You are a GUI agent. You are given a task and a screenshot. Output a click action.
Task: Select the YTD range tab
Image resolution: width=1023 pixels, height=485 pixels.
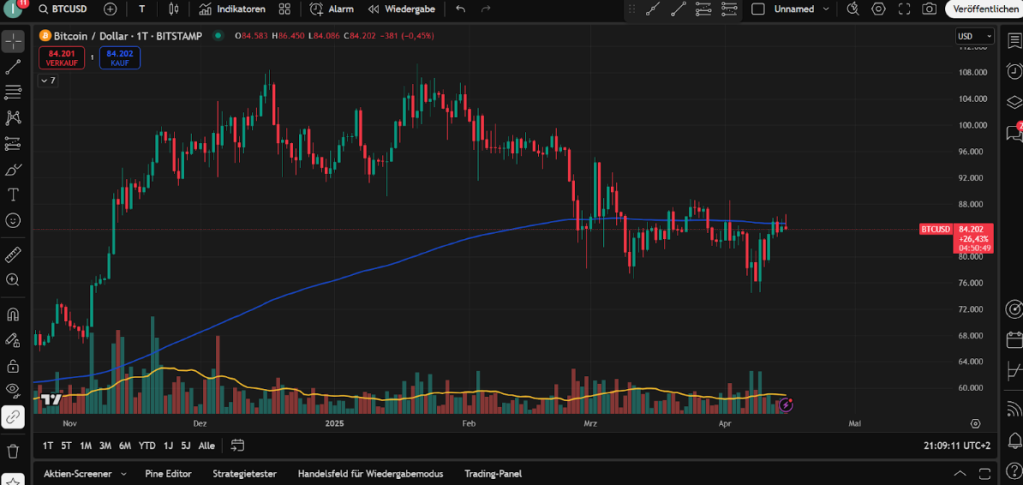click(147, 446)
